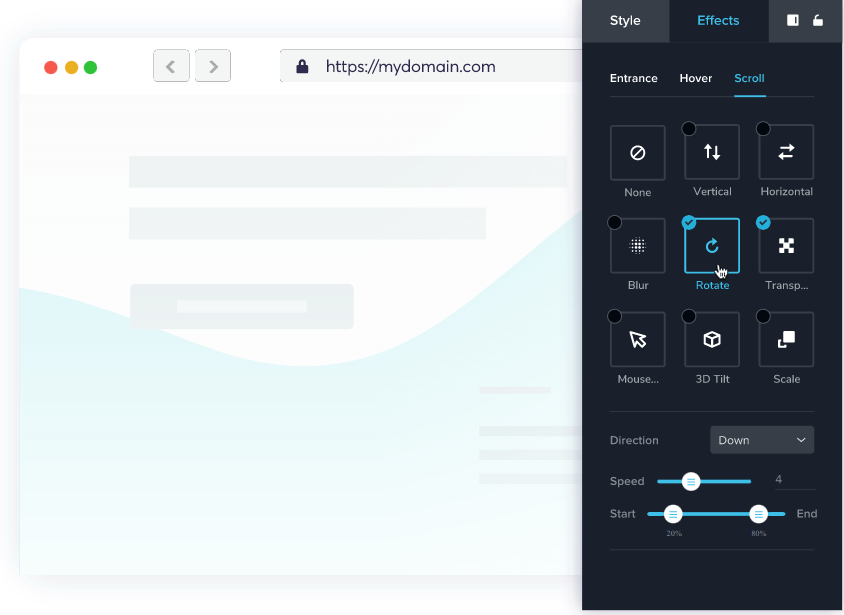
Task: Enable the Blur effect checkbox circle
Action: click(x=614, y=222)
